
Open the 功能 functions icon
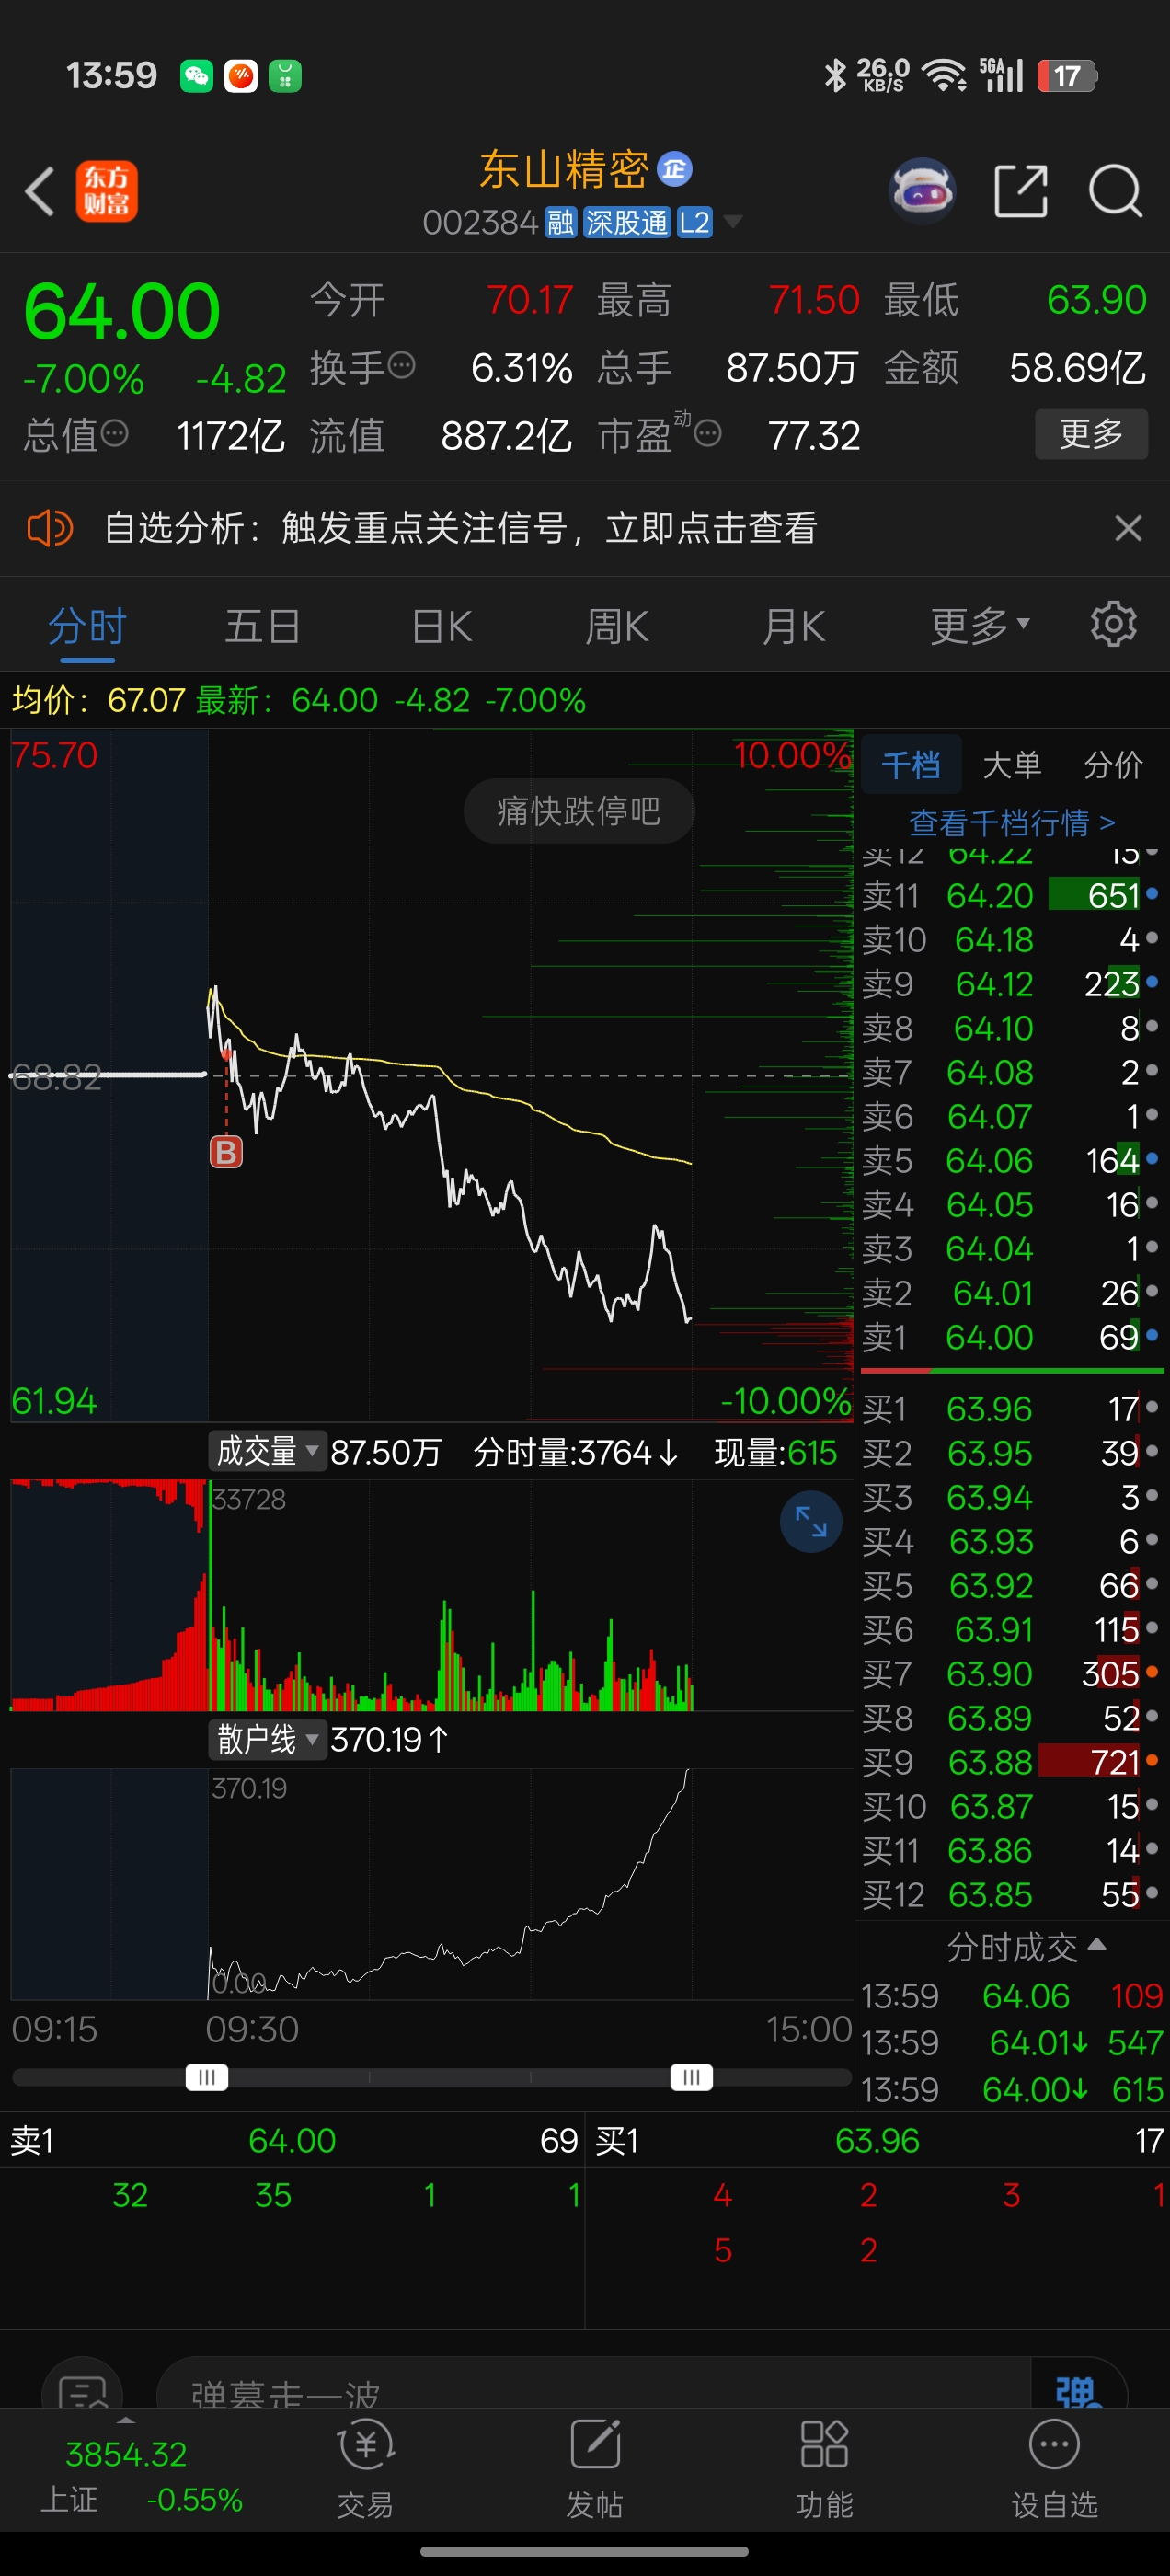point(825,2469)
